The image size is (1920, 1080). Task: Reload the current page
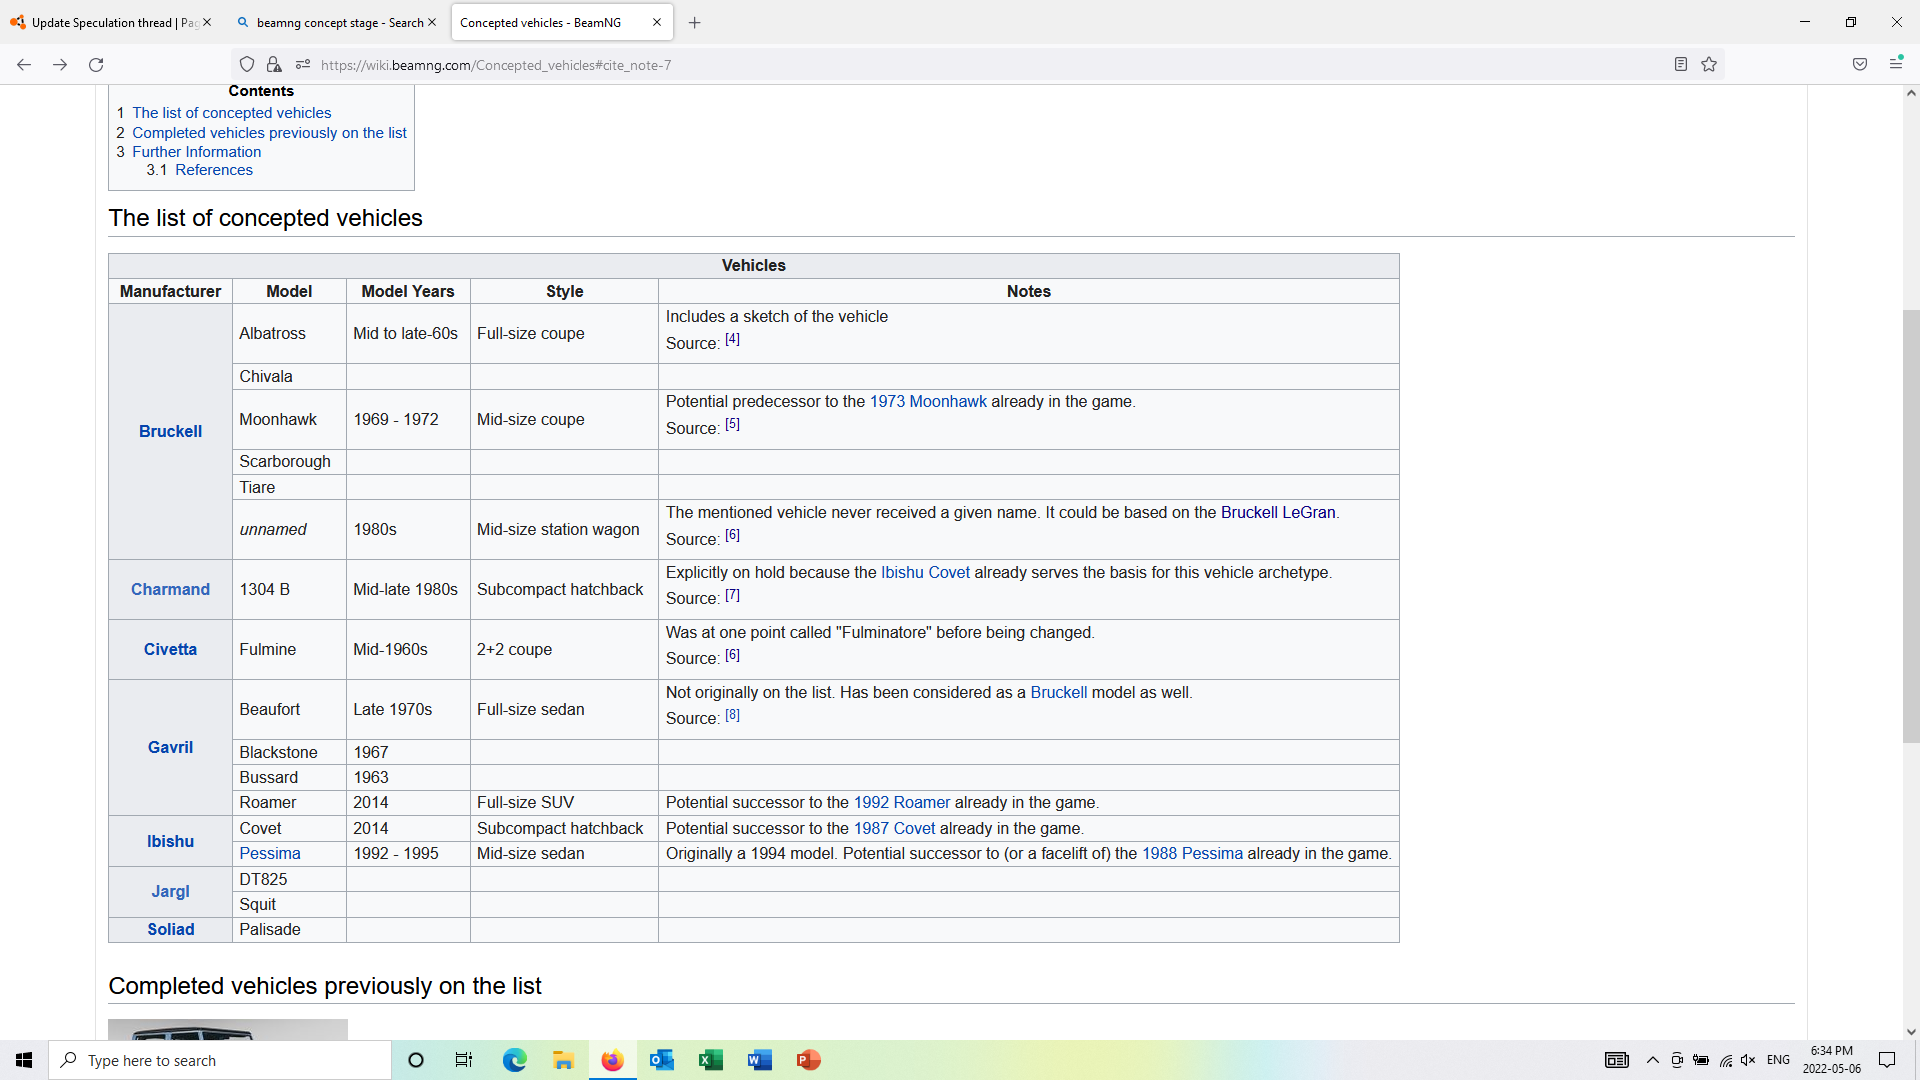[96, 65]
